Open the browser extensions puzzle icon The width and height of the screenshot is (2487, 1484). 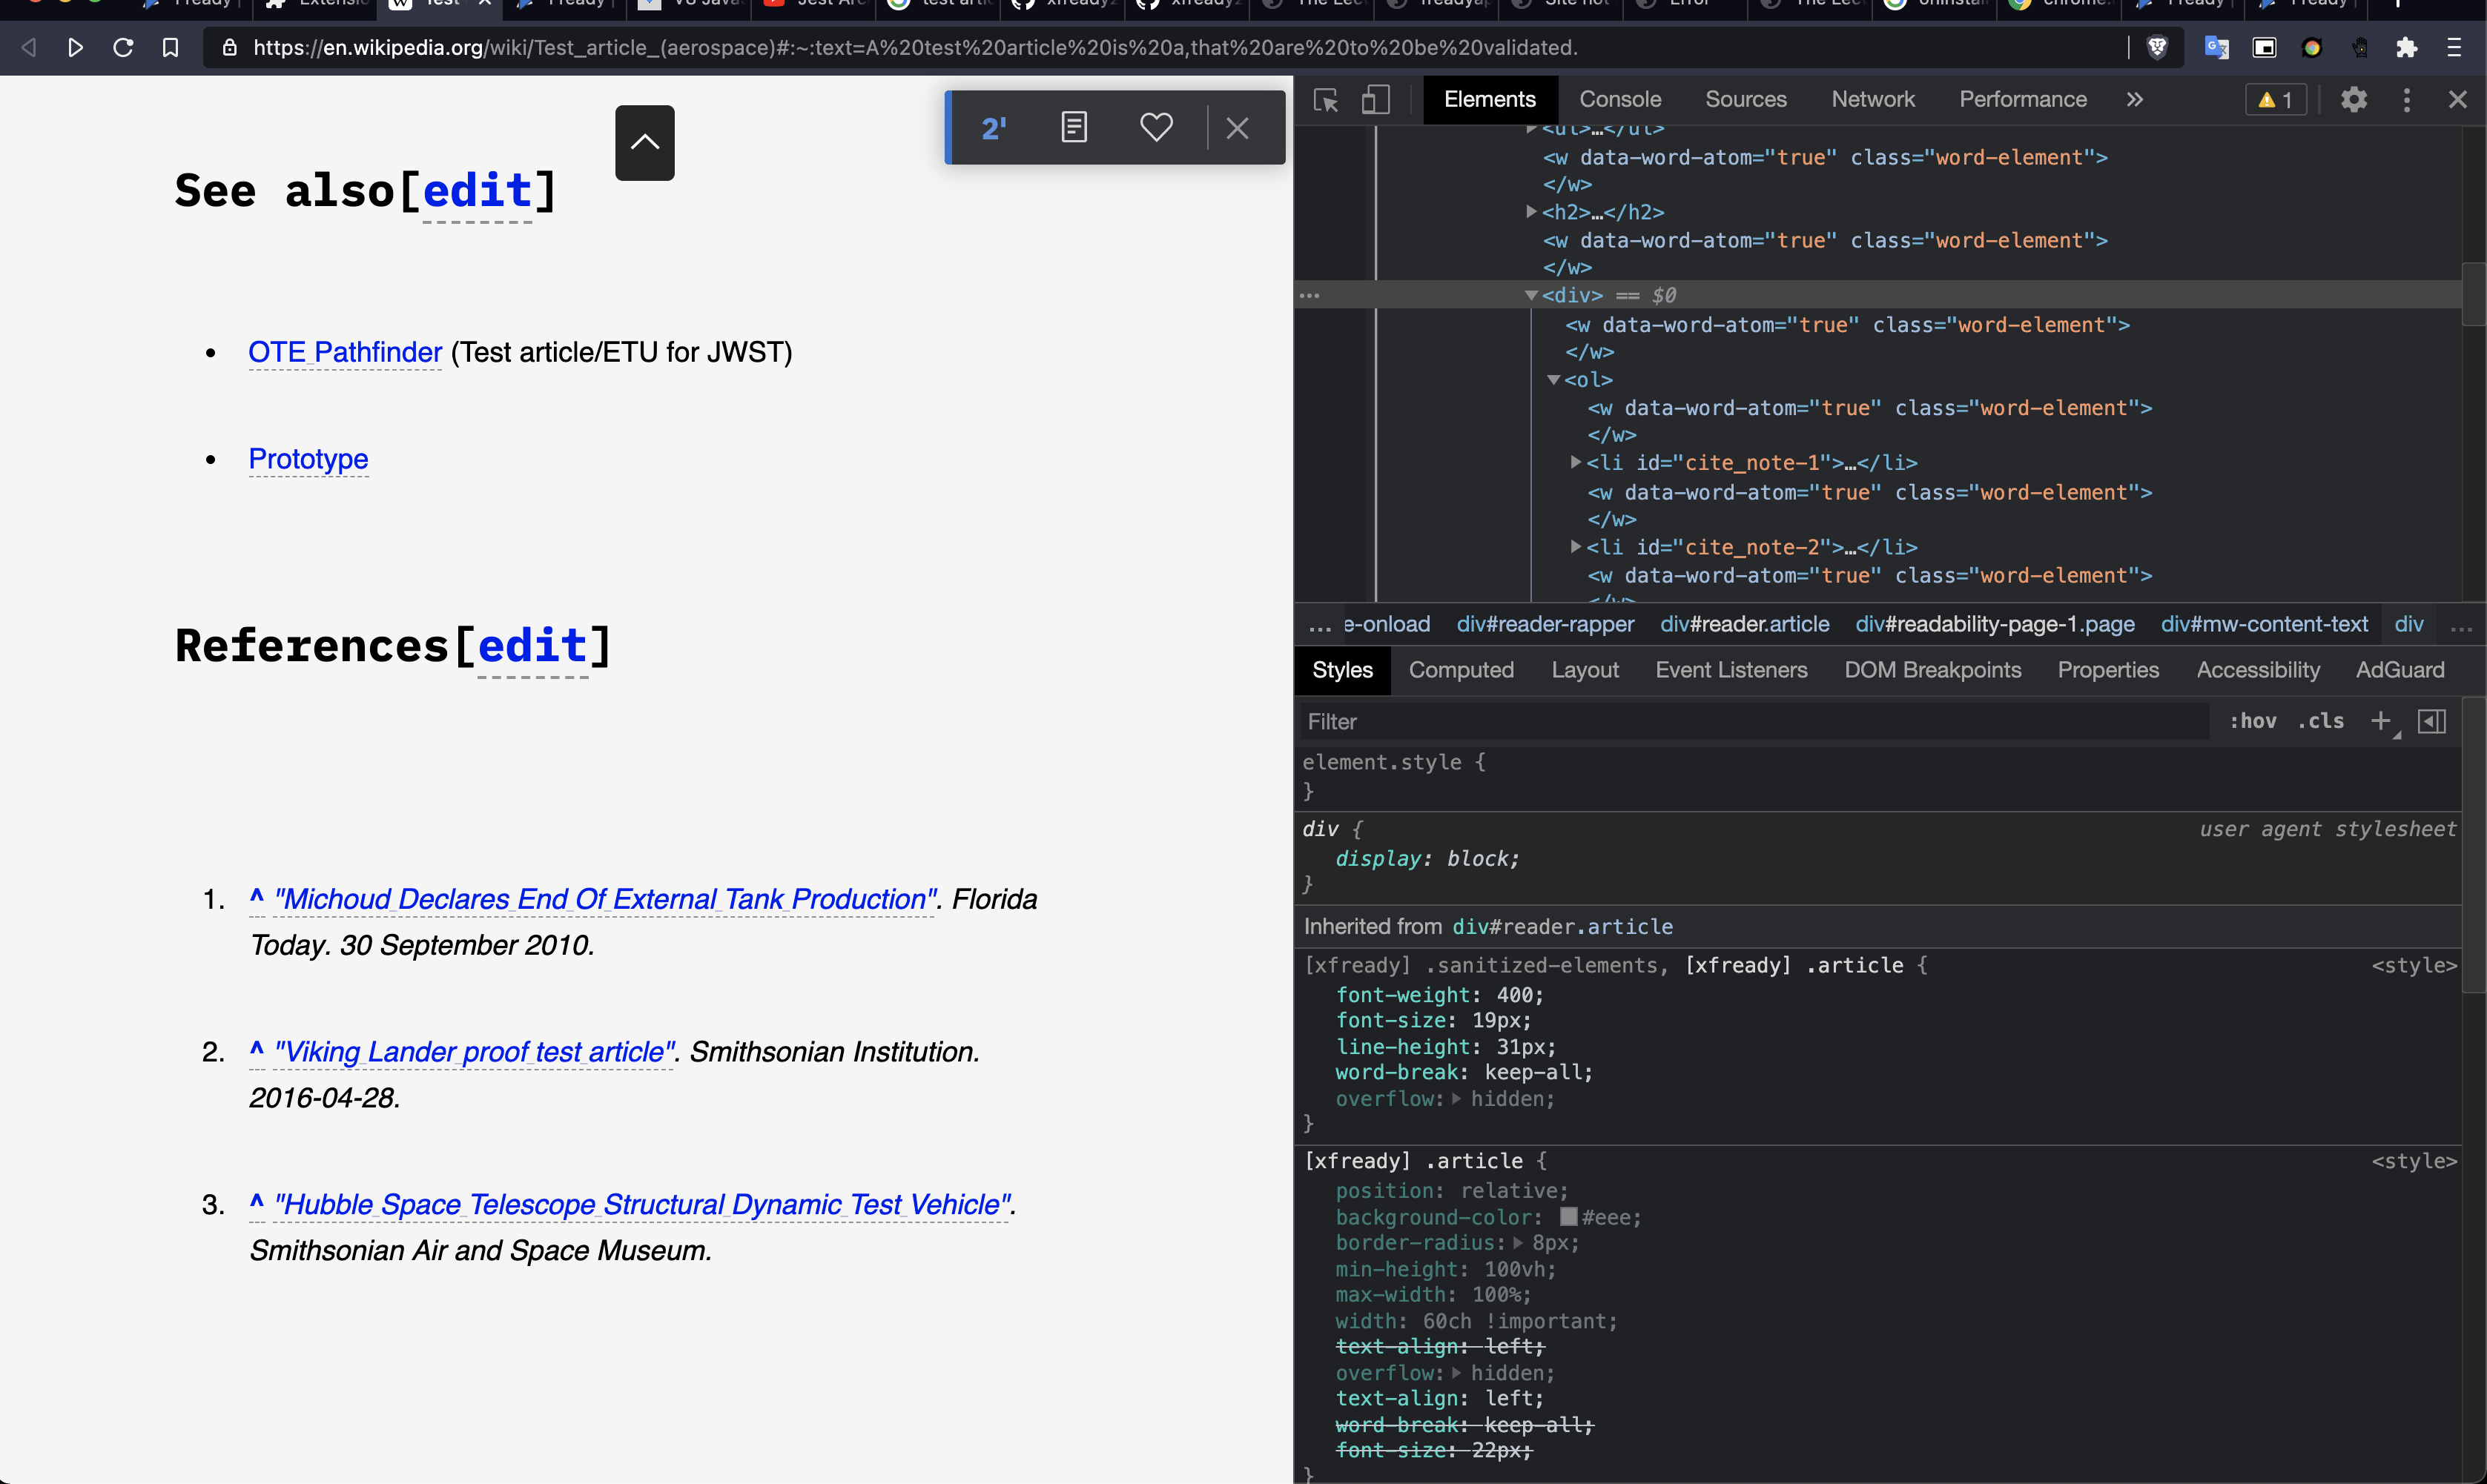[x=2408, y=47]
